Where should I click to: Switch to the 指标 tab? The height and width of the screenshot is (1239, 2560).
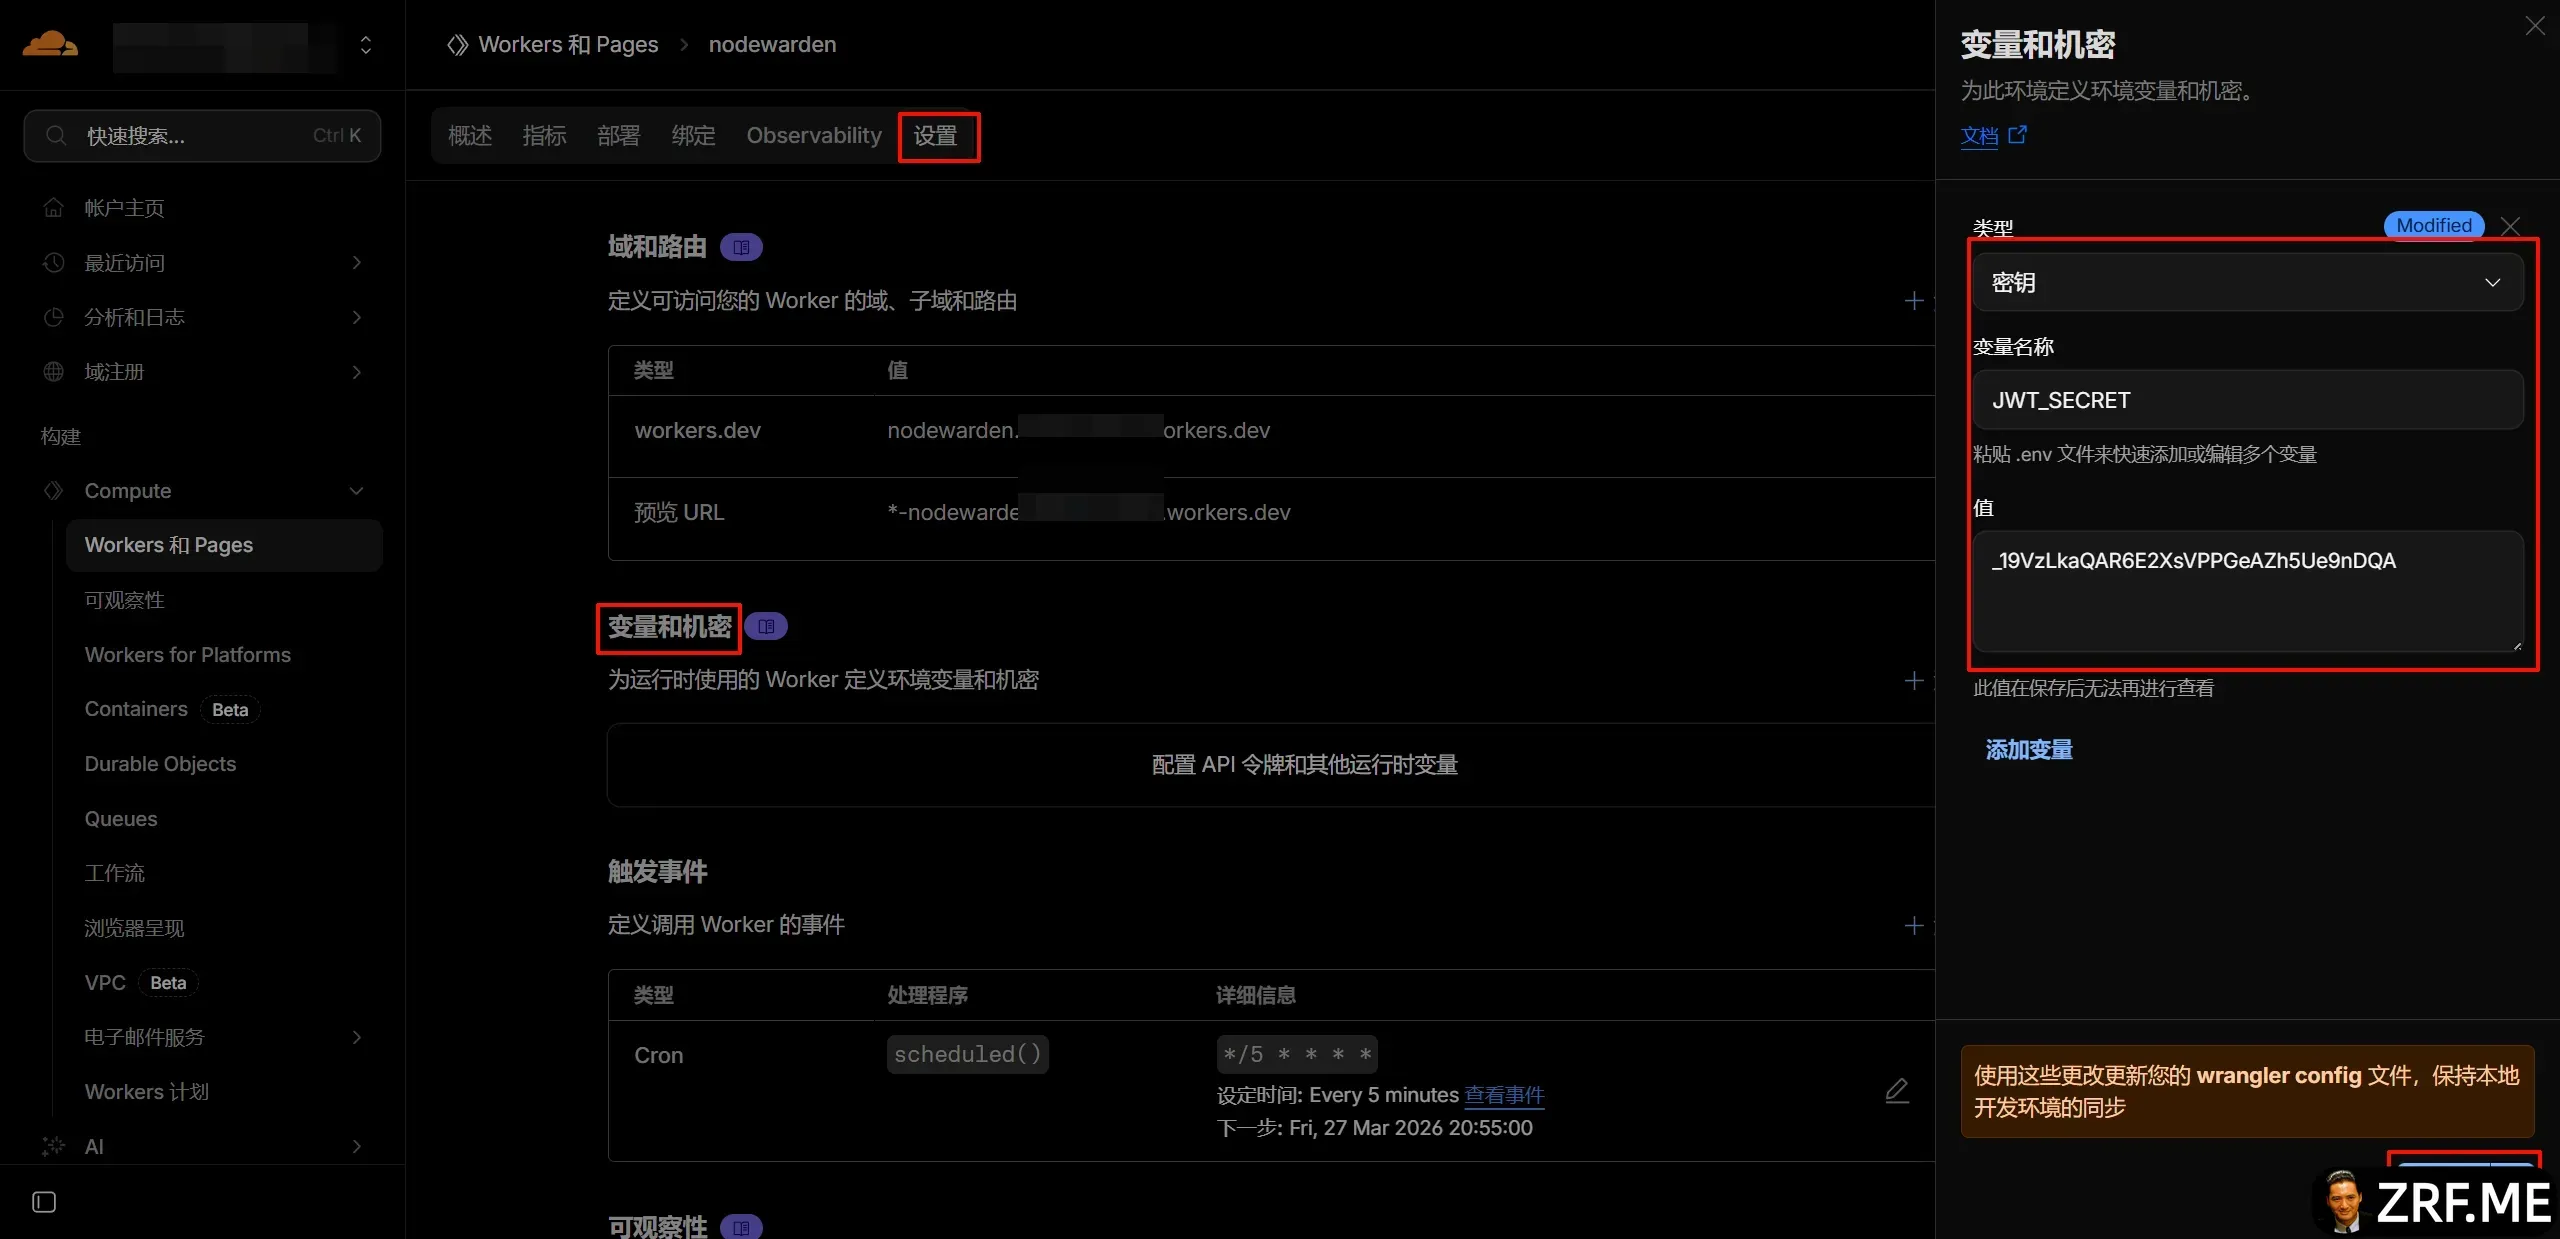544,136
